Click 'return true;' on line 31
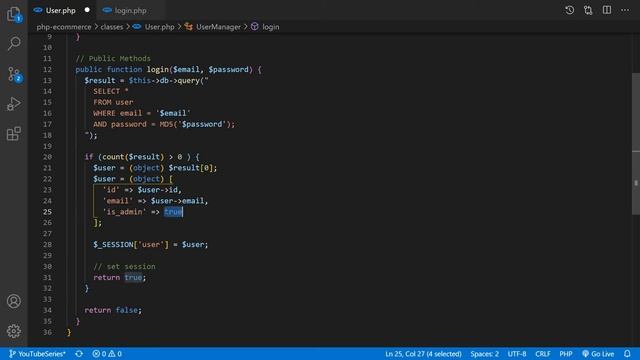Viewport: 640px width, 360px height. 119,278
